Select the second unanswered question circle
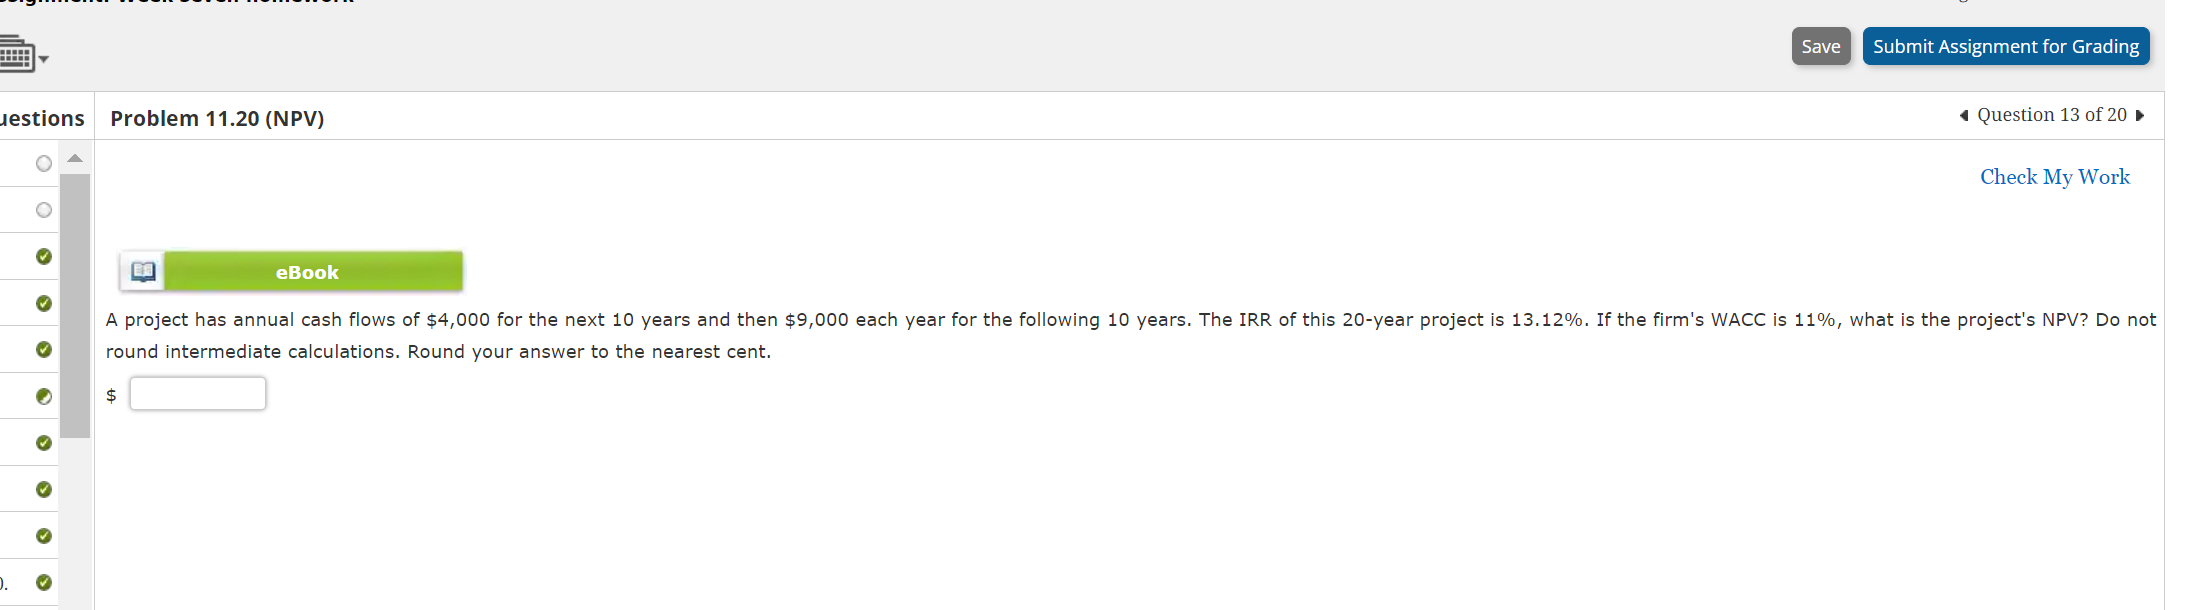 pos(43,210)
